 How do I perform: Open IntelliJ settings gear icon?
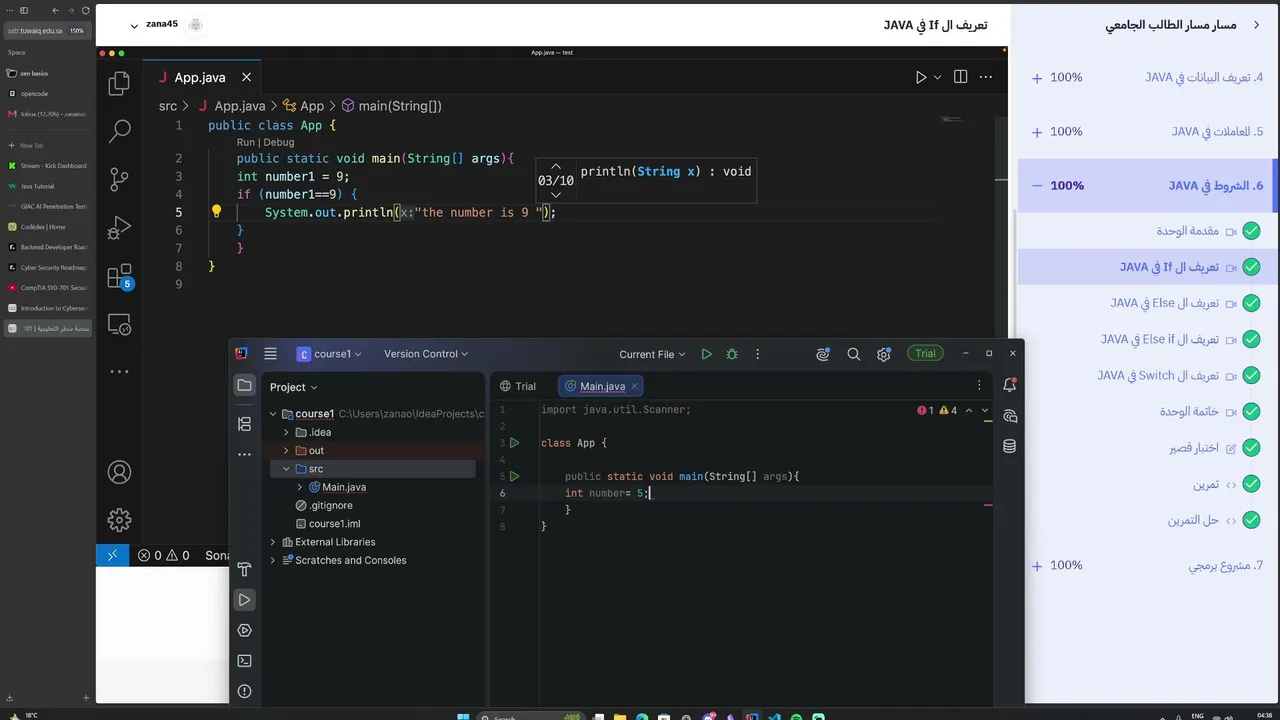pyautogui.click(x=884, y=354)
